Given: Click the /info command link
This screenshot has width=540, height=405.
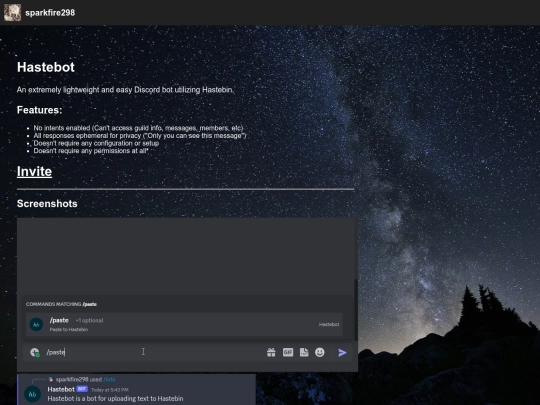Looking at the screenshot, I should point(109,380).
